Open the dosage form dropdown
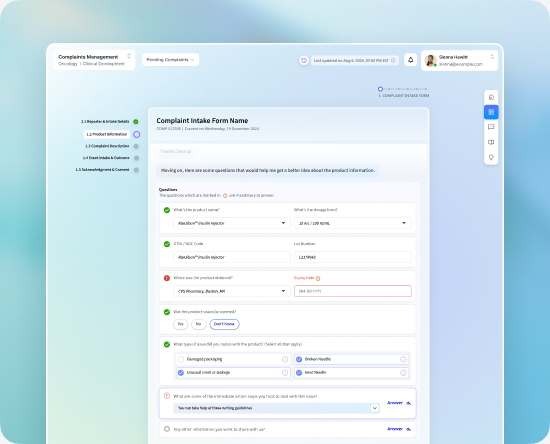 (353, 223)
